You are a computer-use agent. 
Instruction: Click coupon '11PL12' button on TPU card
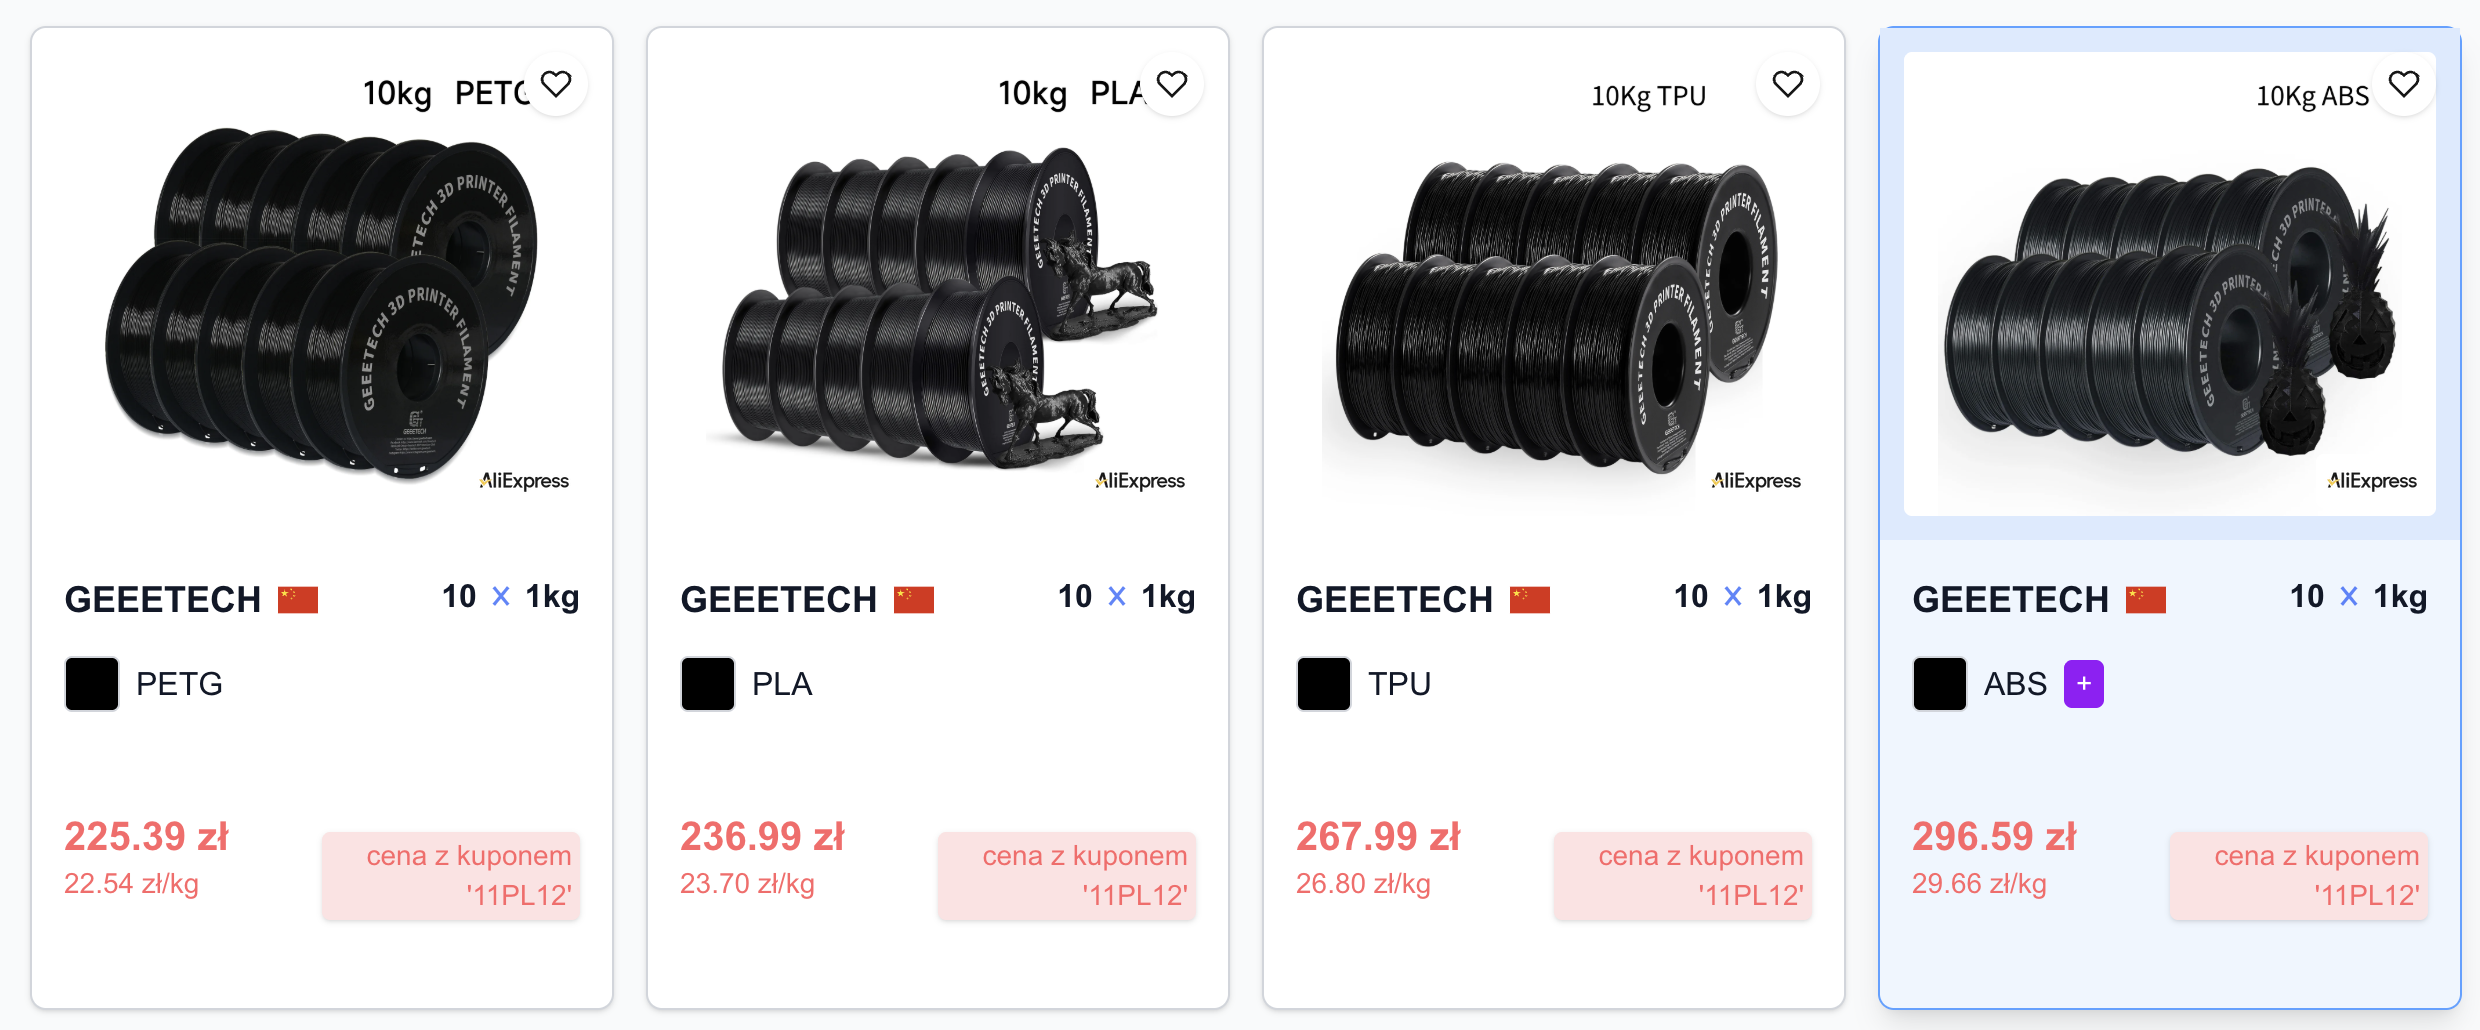point(1683,875)
